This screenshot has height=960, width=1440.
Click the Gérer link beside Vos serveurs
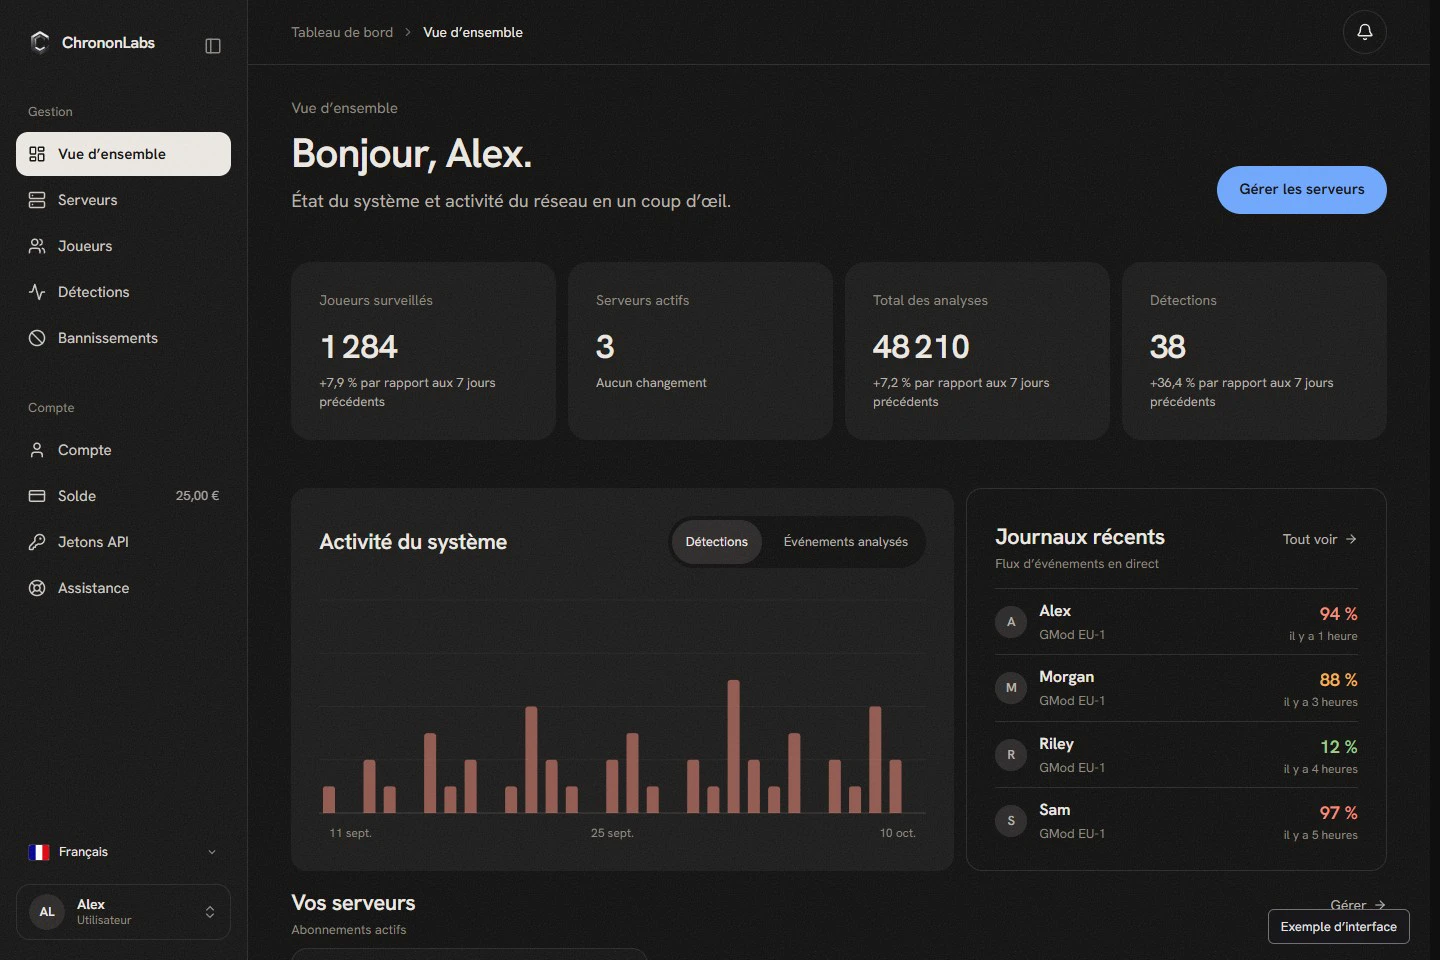[x=1357, y=904]
